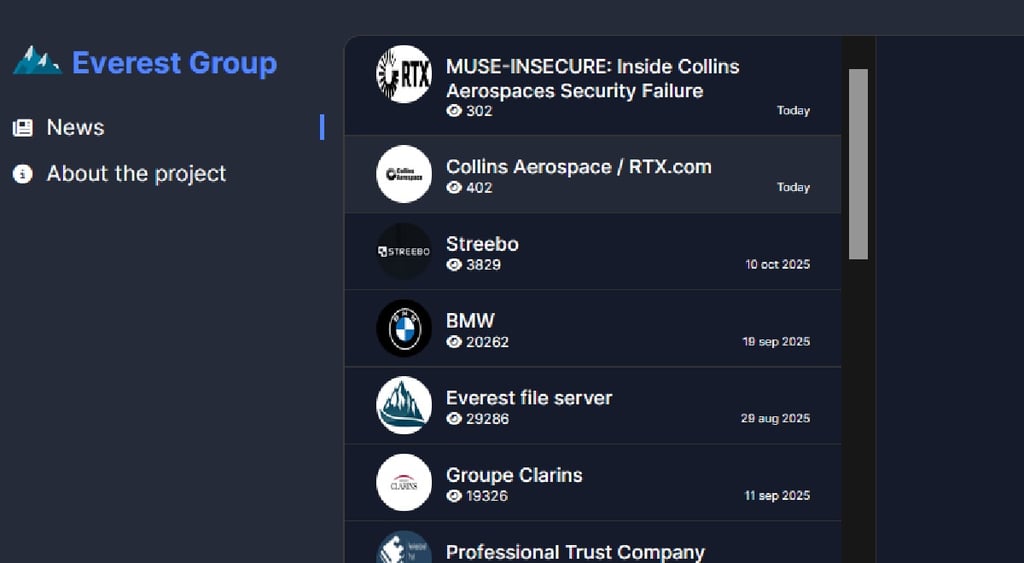
Task: Open About the project page
Action: 136,174
